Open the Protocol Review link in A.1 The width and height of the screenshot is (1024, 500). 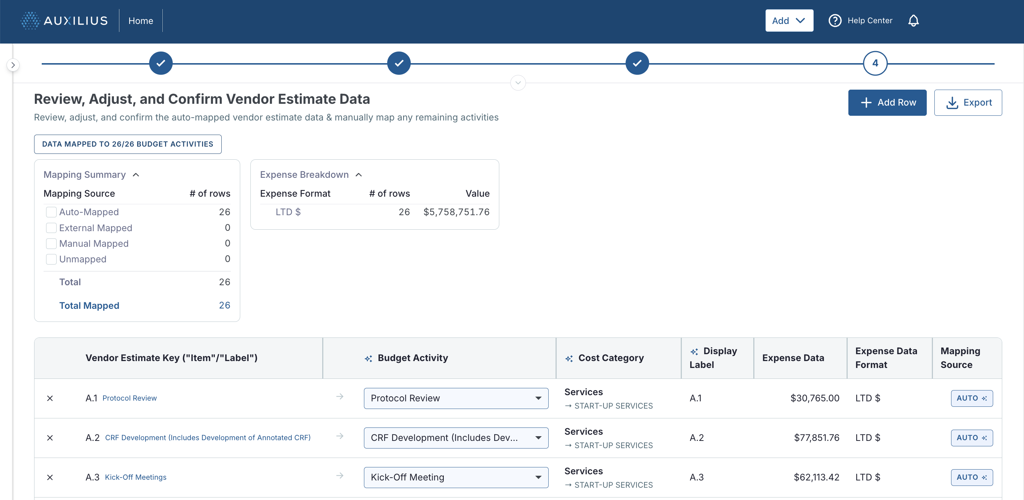(129, 398)
